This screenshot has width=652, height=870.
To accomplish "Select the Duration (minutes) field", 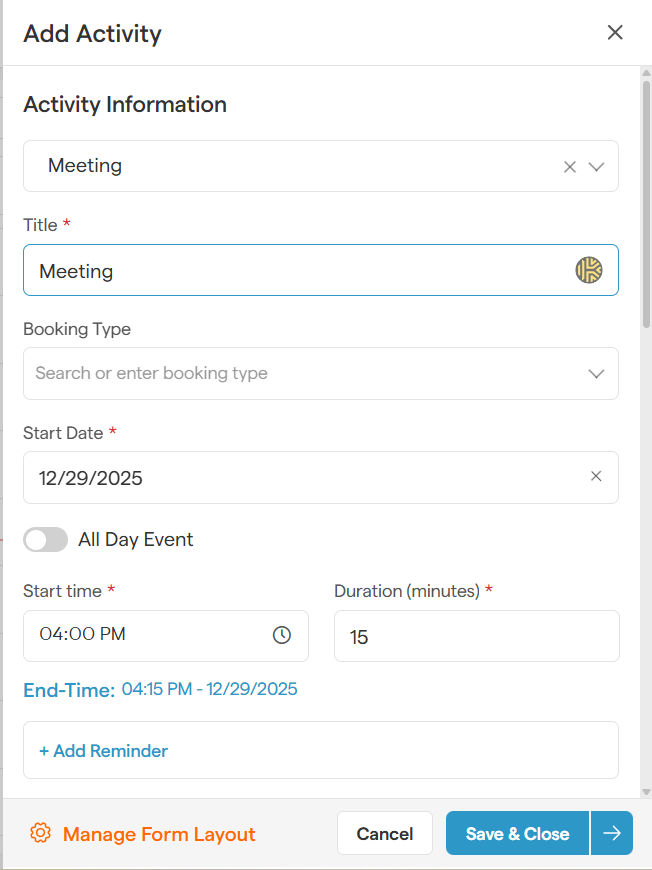I will pyautogui.click(x=477, y=636).
